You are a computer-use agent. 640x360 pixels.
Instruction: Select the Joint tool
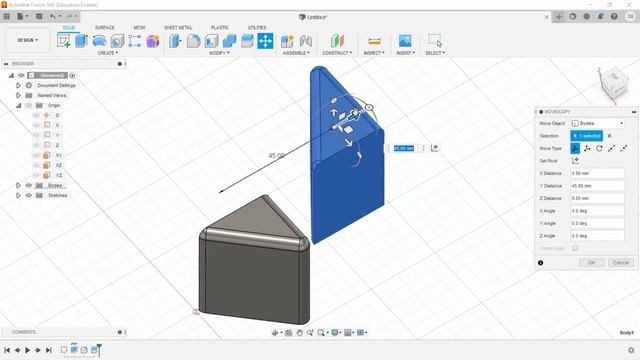(306, 41)
